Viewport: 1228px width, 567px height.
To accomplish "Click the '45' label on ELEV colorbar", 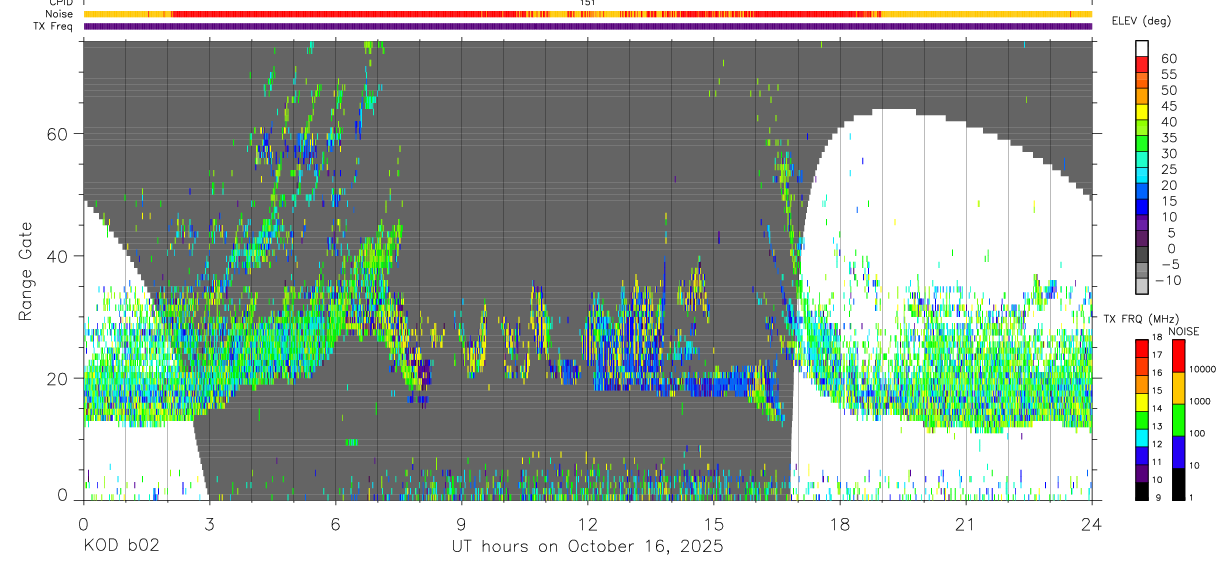I will point(1169,106).
